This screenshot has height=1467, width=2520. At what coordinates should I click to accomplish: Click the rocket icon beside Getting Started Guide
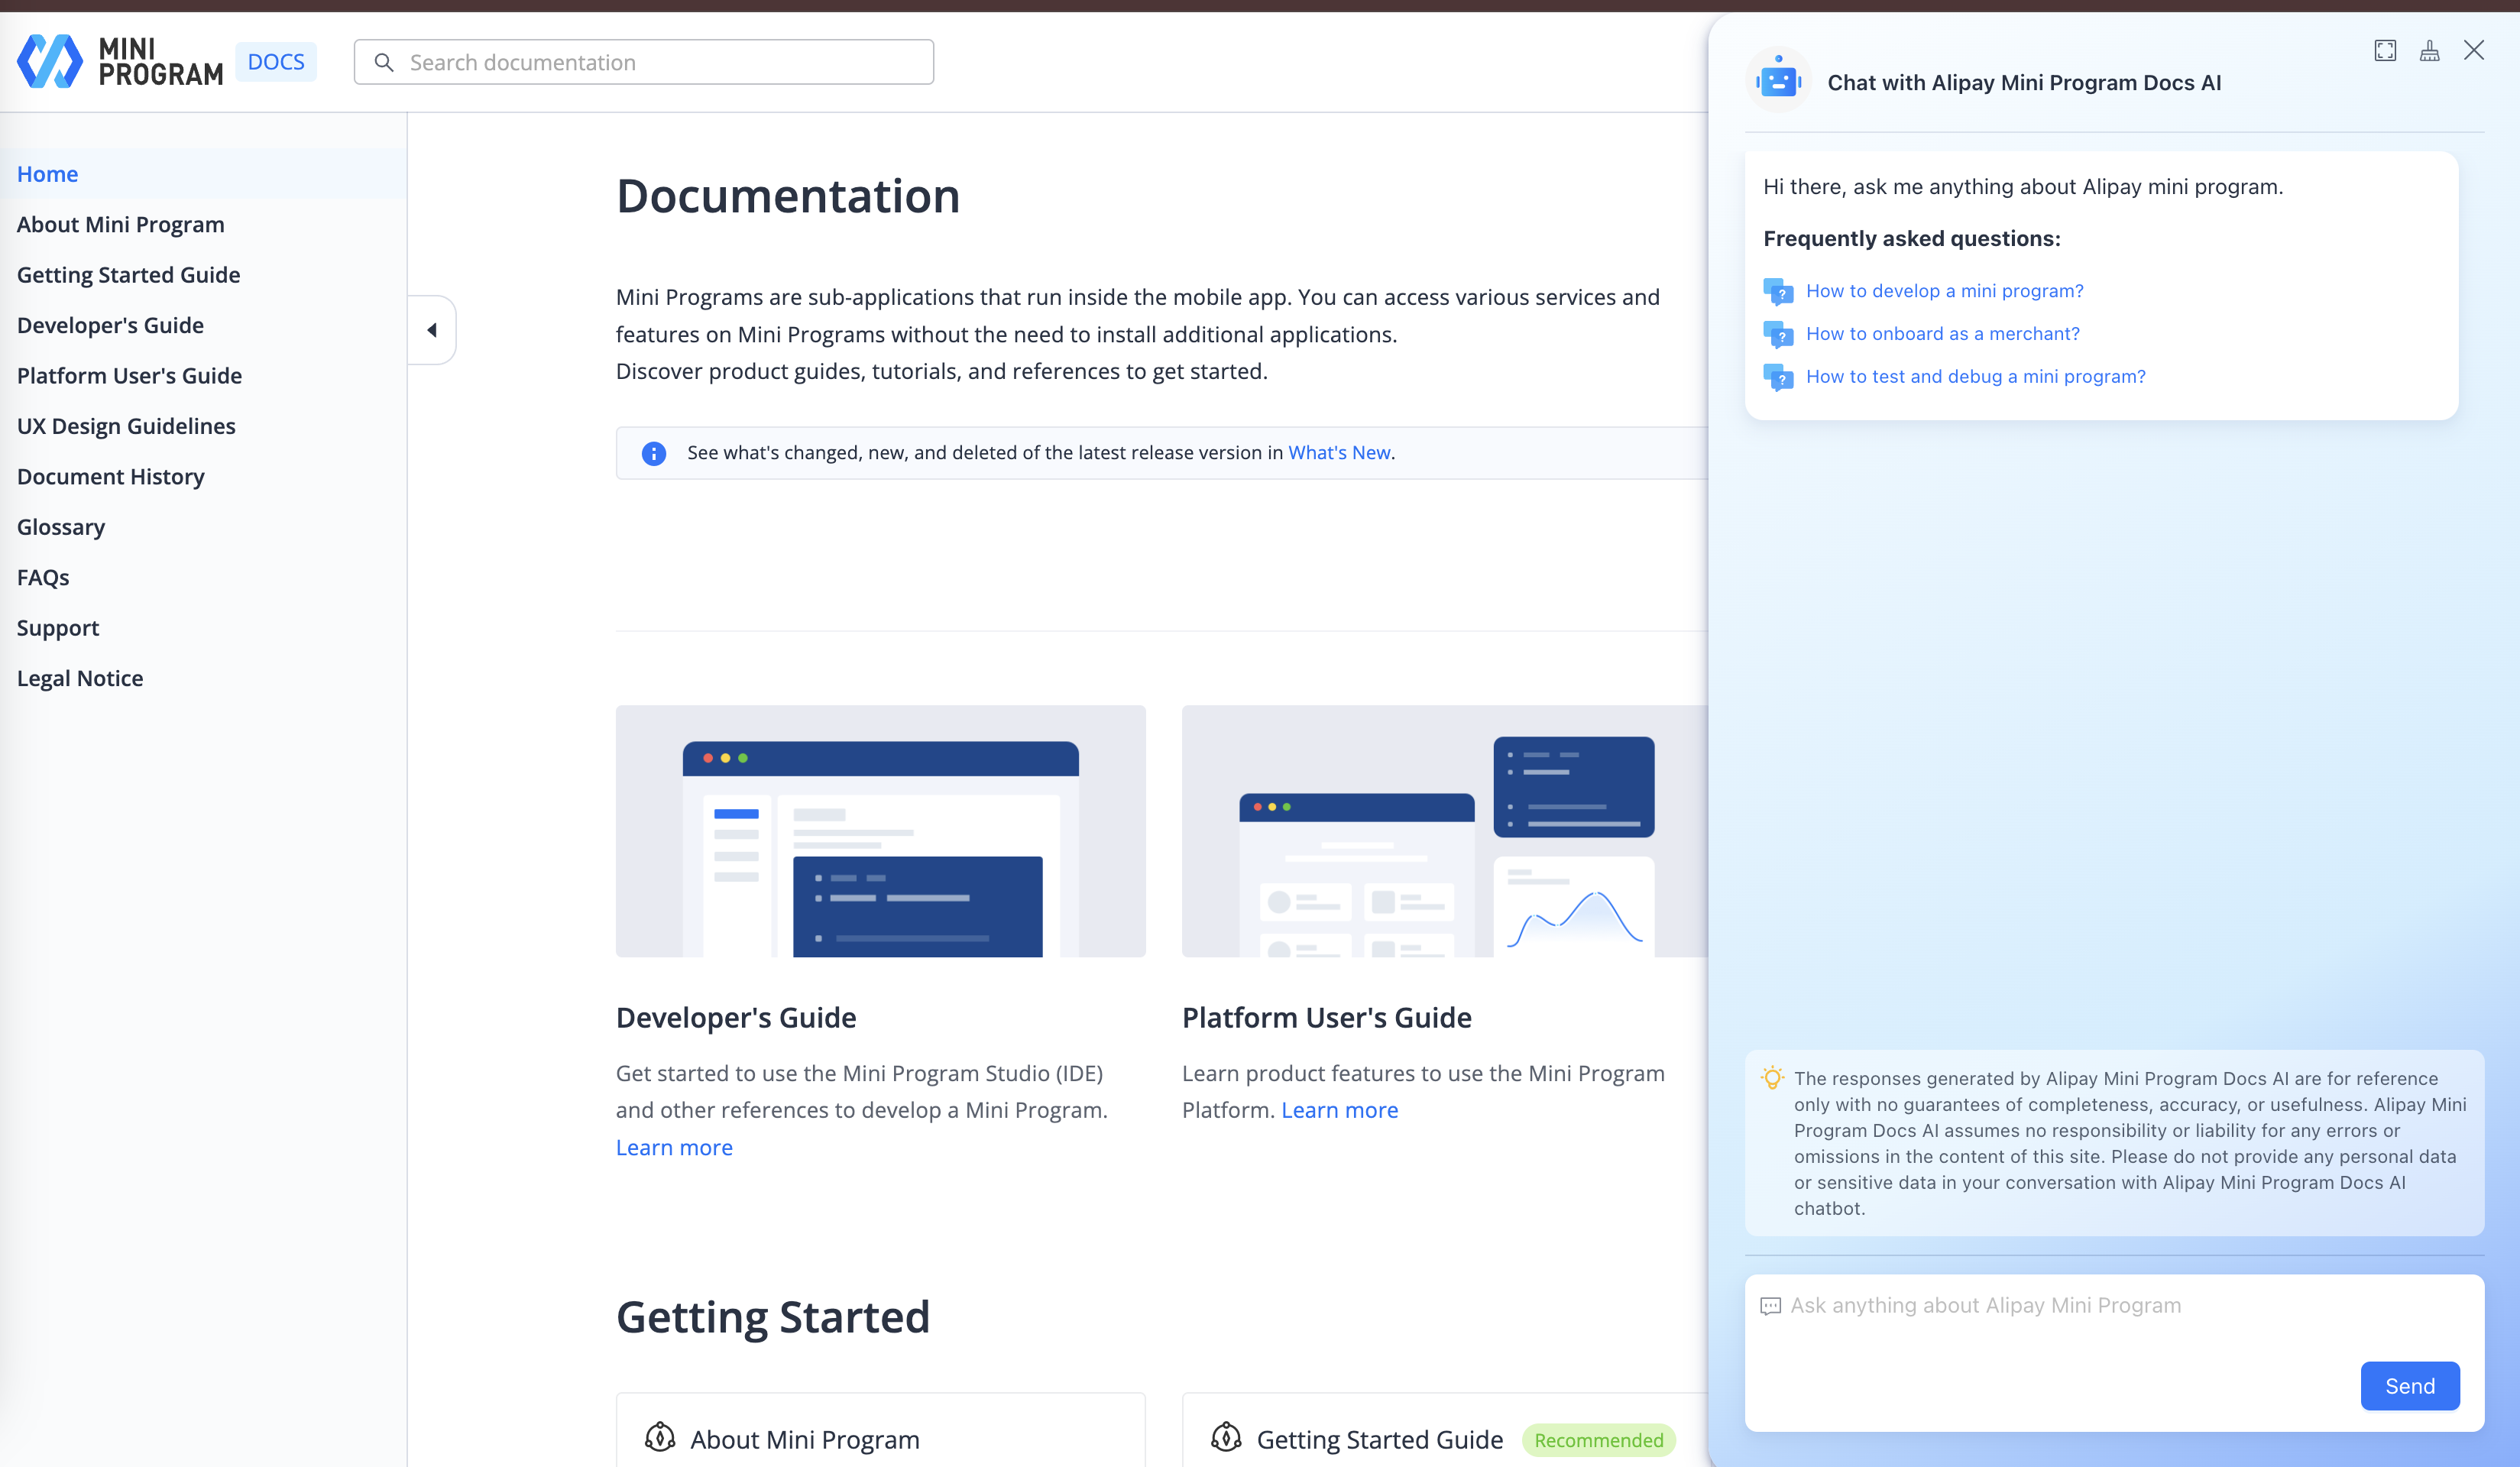(1226, 1437)
